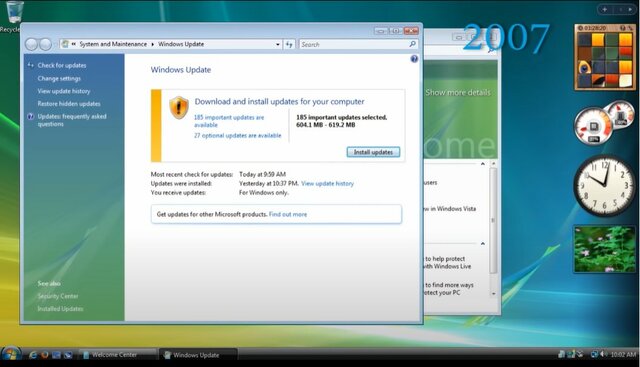Screen dimensions: 640x367
Task: Click View update history link beside install date
Action: point(327,184)
